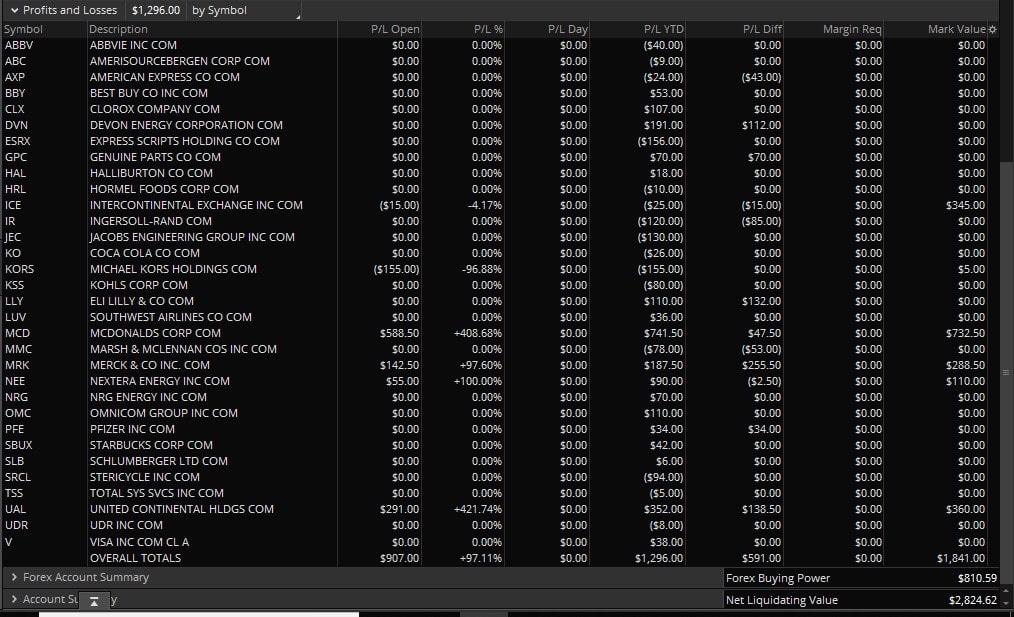Select the MCD symbol

pos(17,333)
